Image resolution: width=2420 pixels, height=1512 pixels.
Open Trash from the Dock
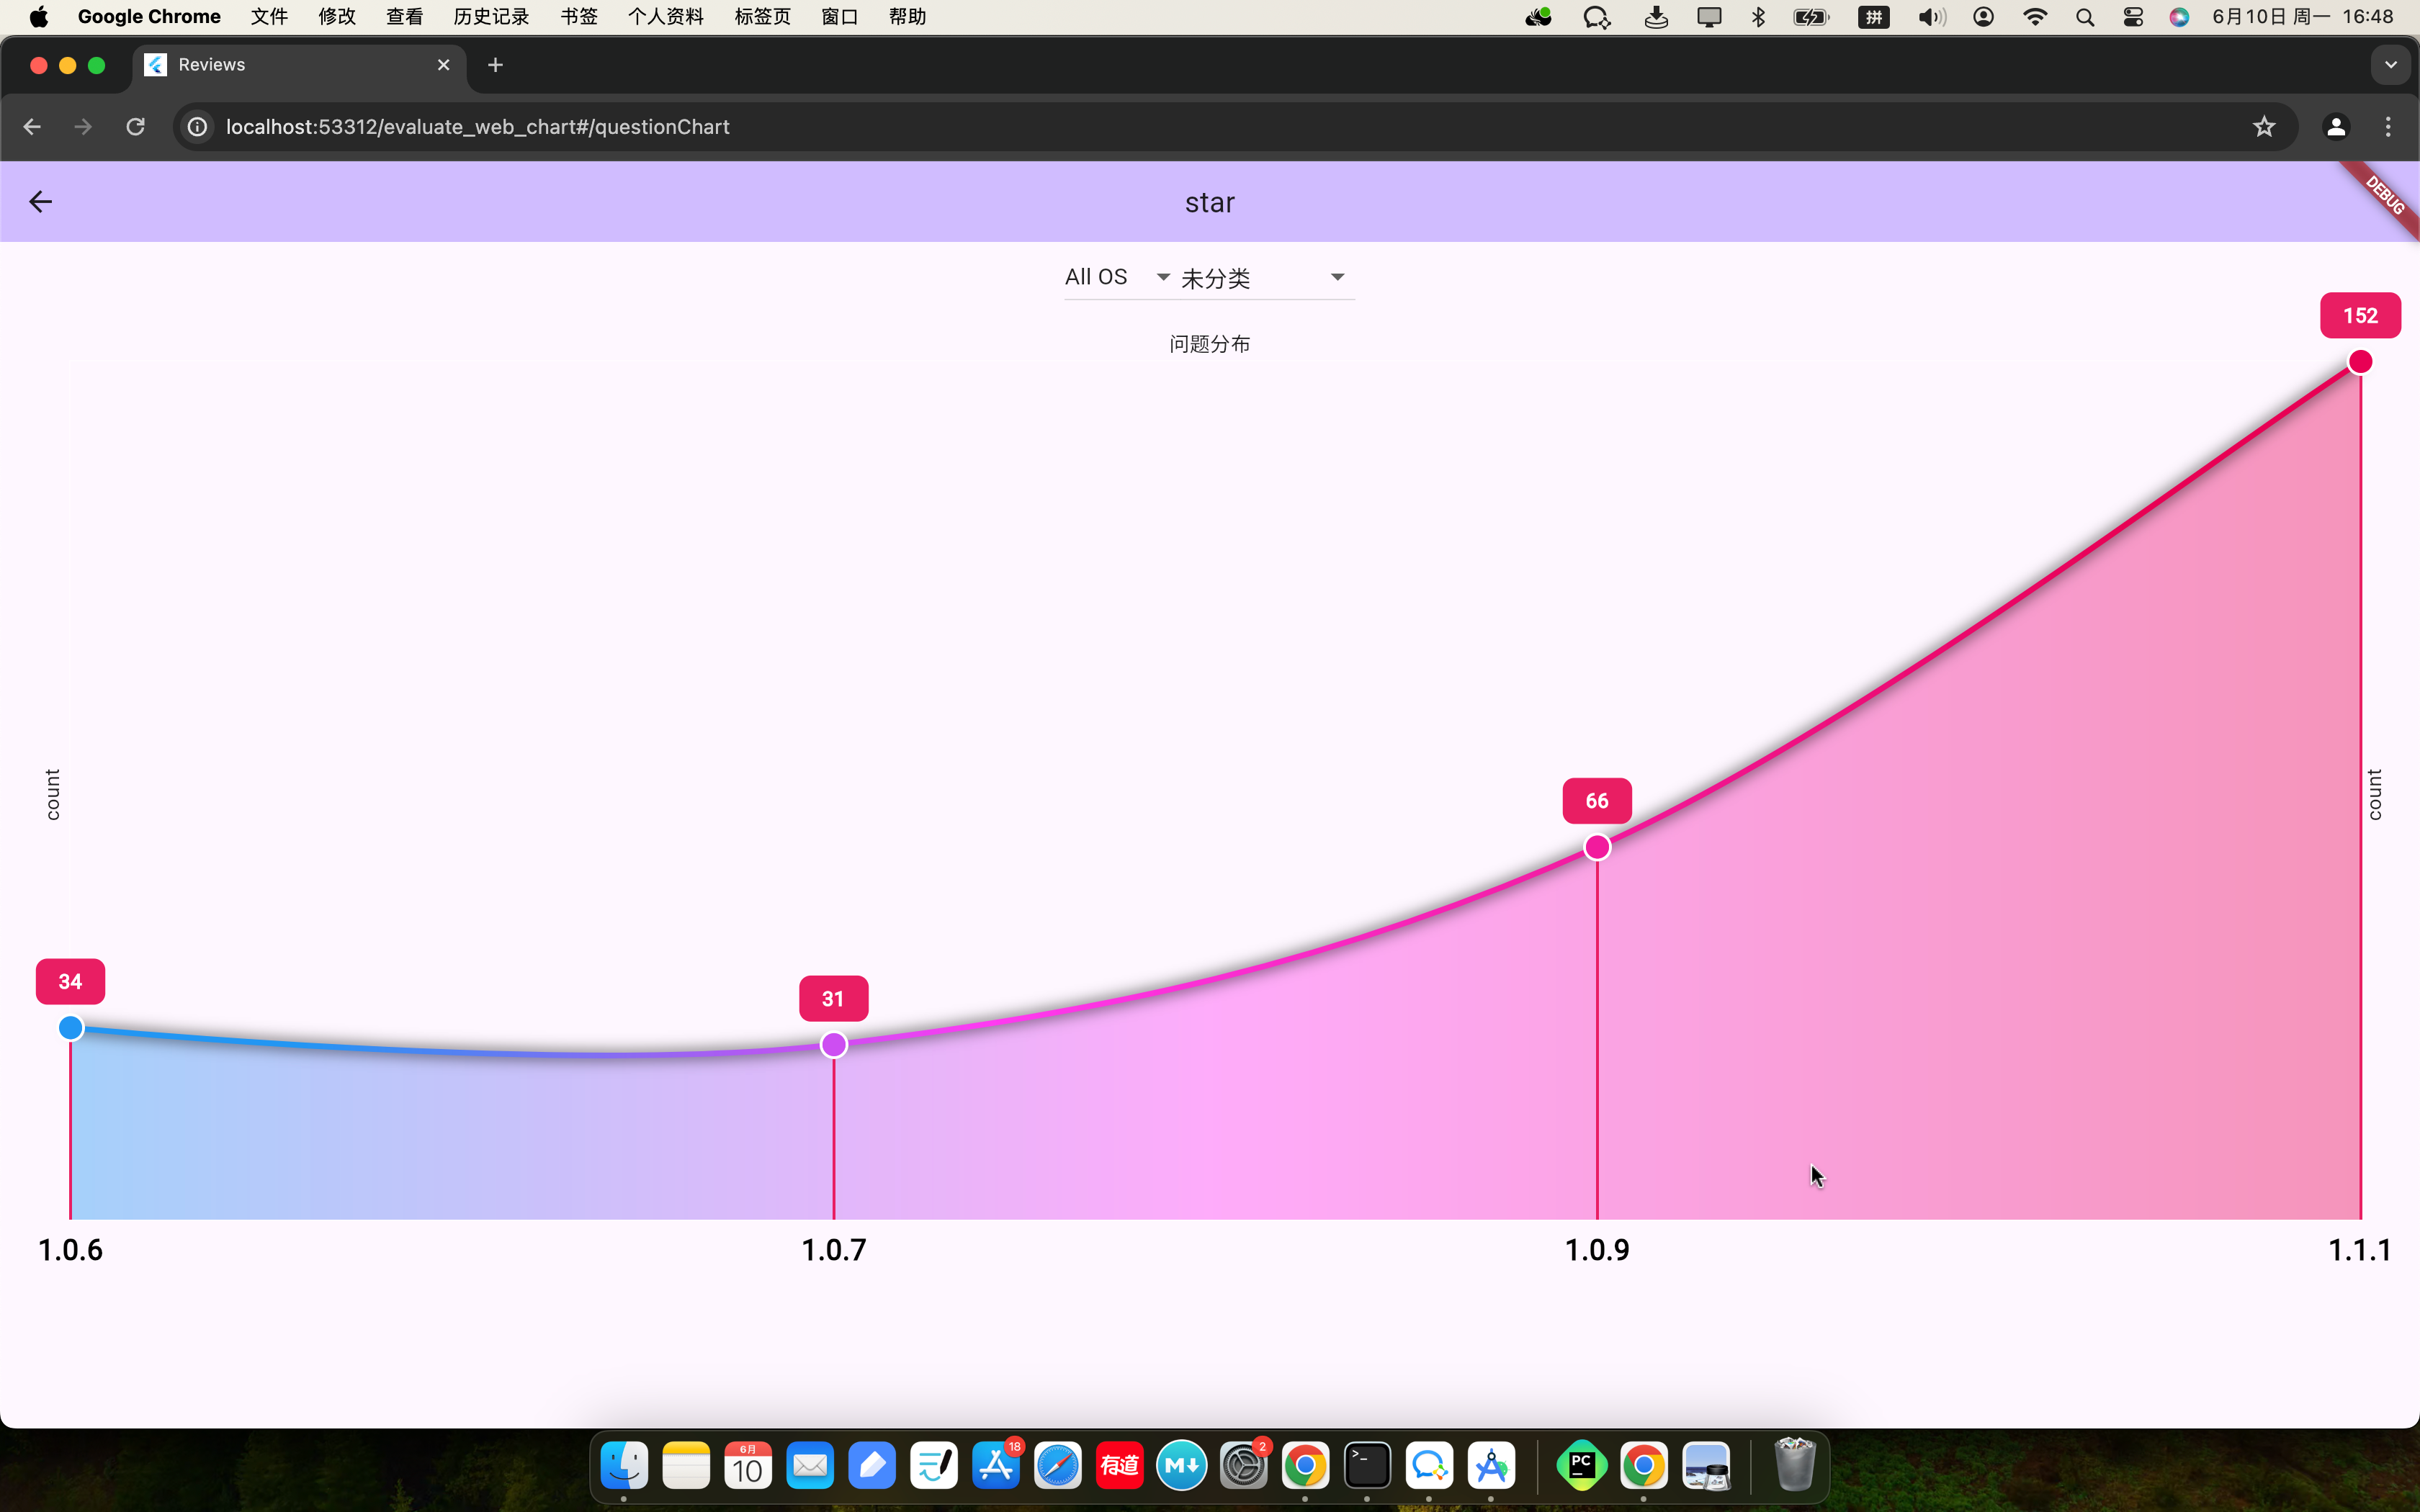(1794, 1466)
